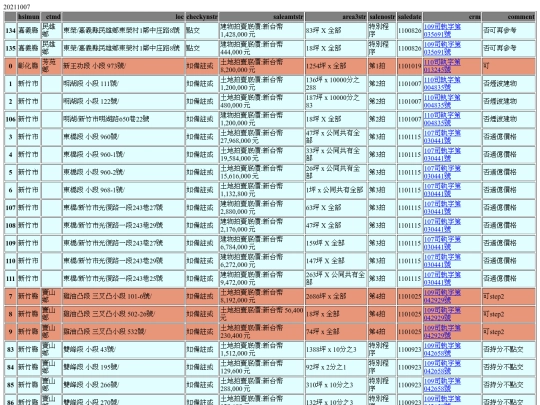Open the crm link in row 107
540x405 pixels.
point(442,208)
